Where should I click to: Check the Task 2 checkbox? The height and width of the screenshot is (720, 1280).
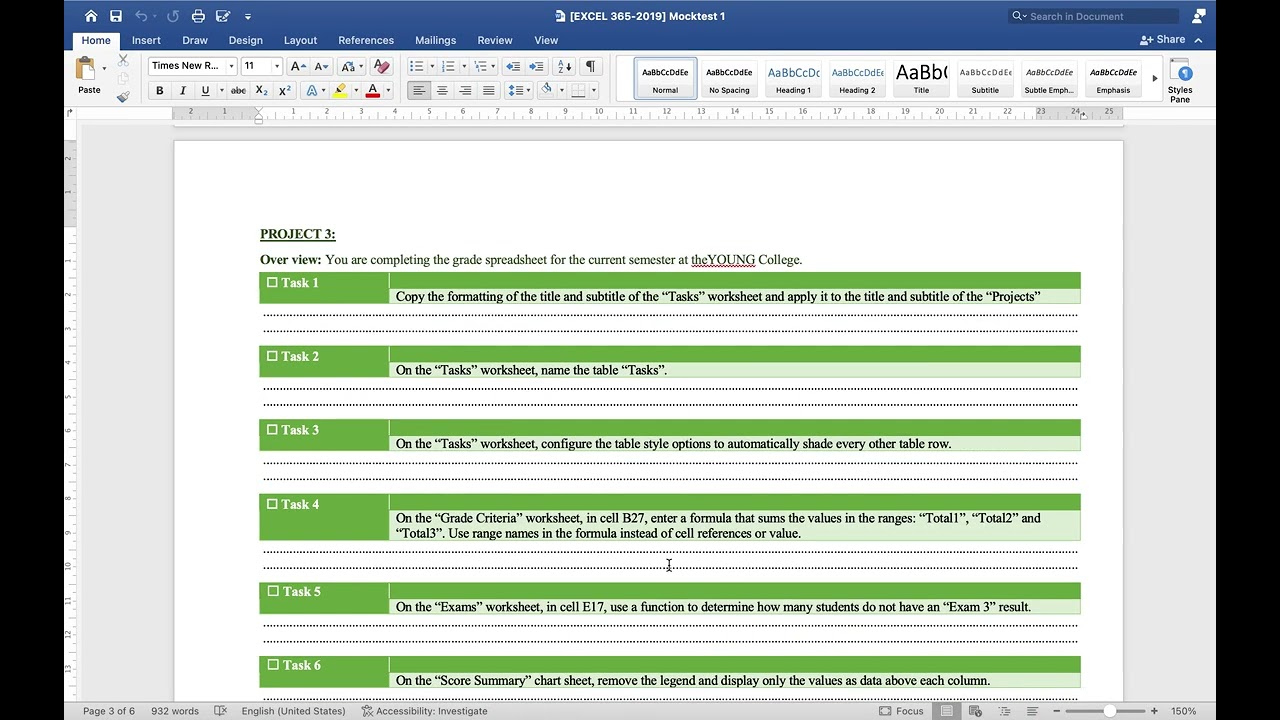(x=272, y=356)
